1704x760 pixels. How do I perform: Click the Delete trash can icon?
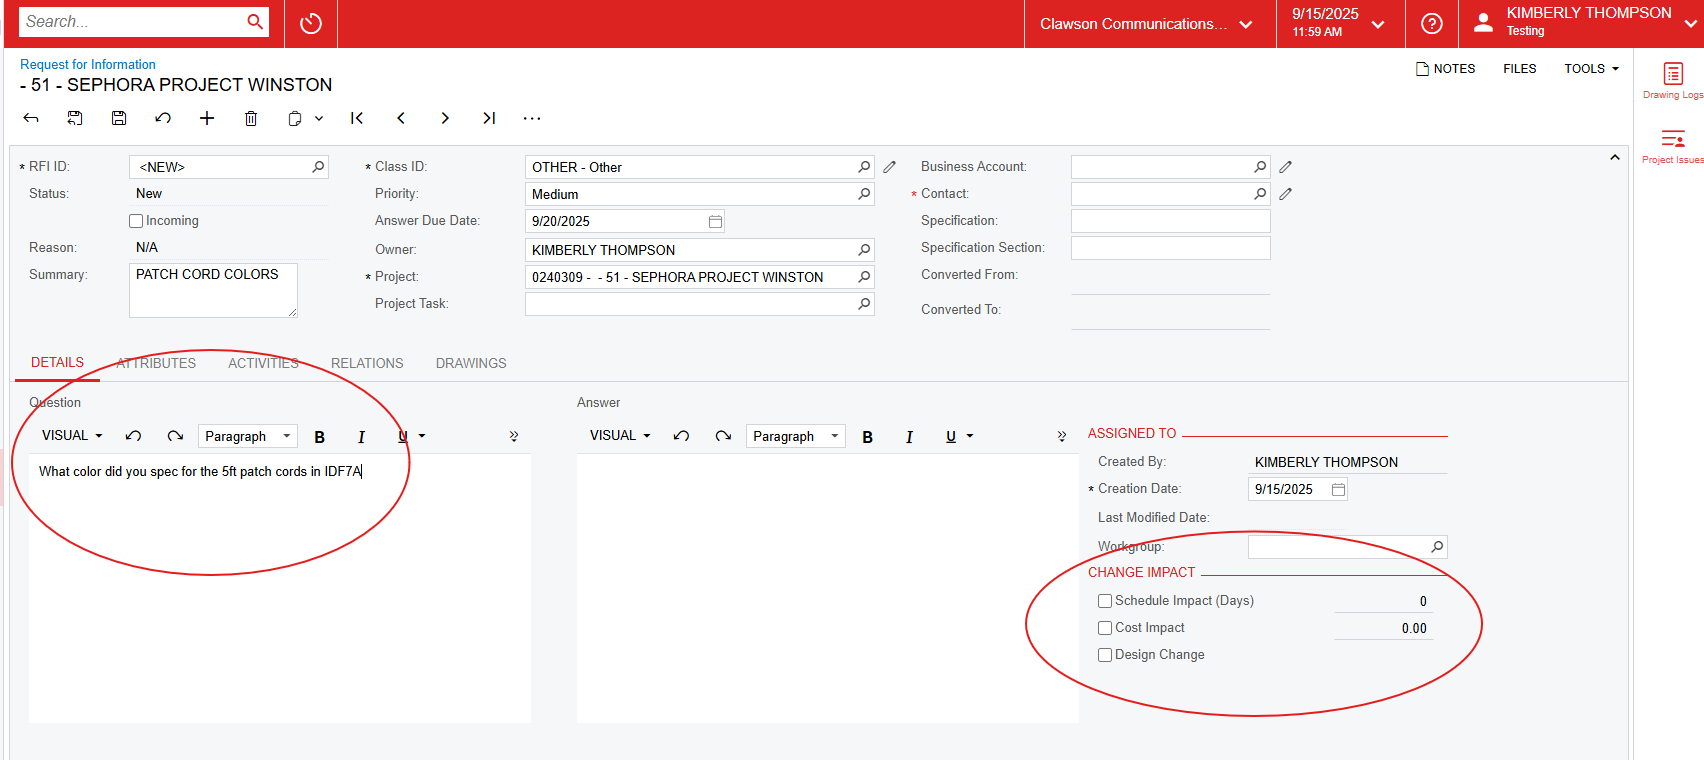coord(251,118)
